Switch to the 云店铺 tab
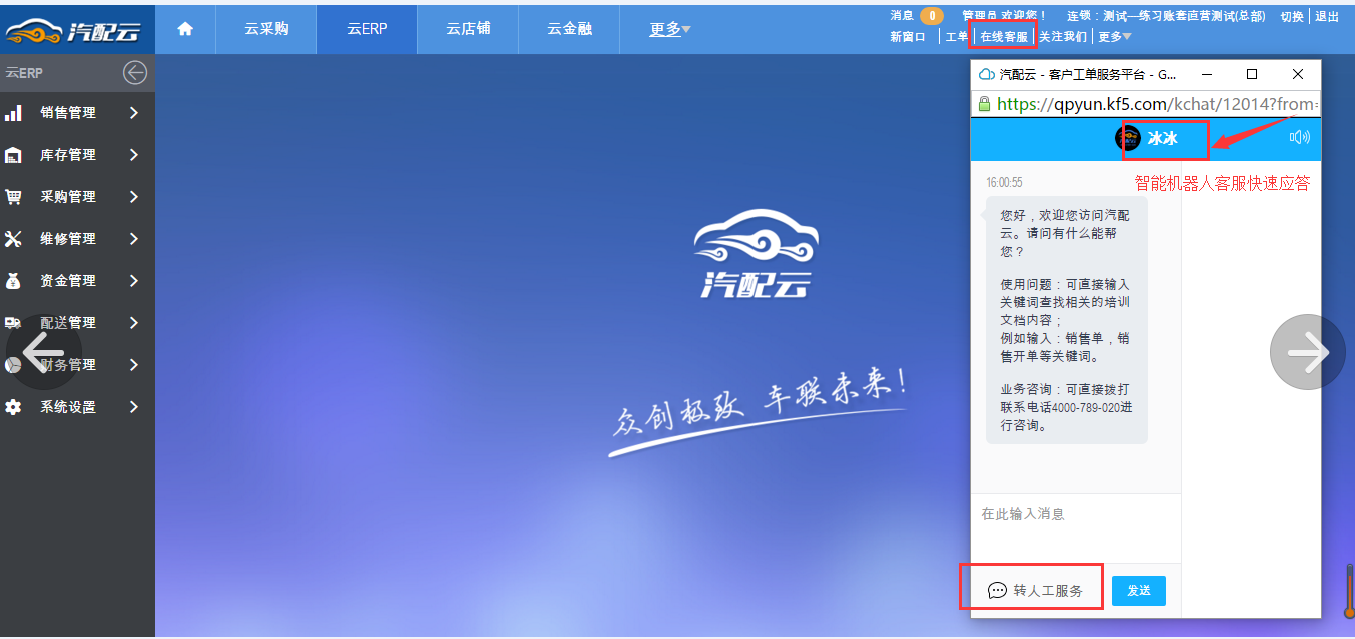 coord(468,29)
